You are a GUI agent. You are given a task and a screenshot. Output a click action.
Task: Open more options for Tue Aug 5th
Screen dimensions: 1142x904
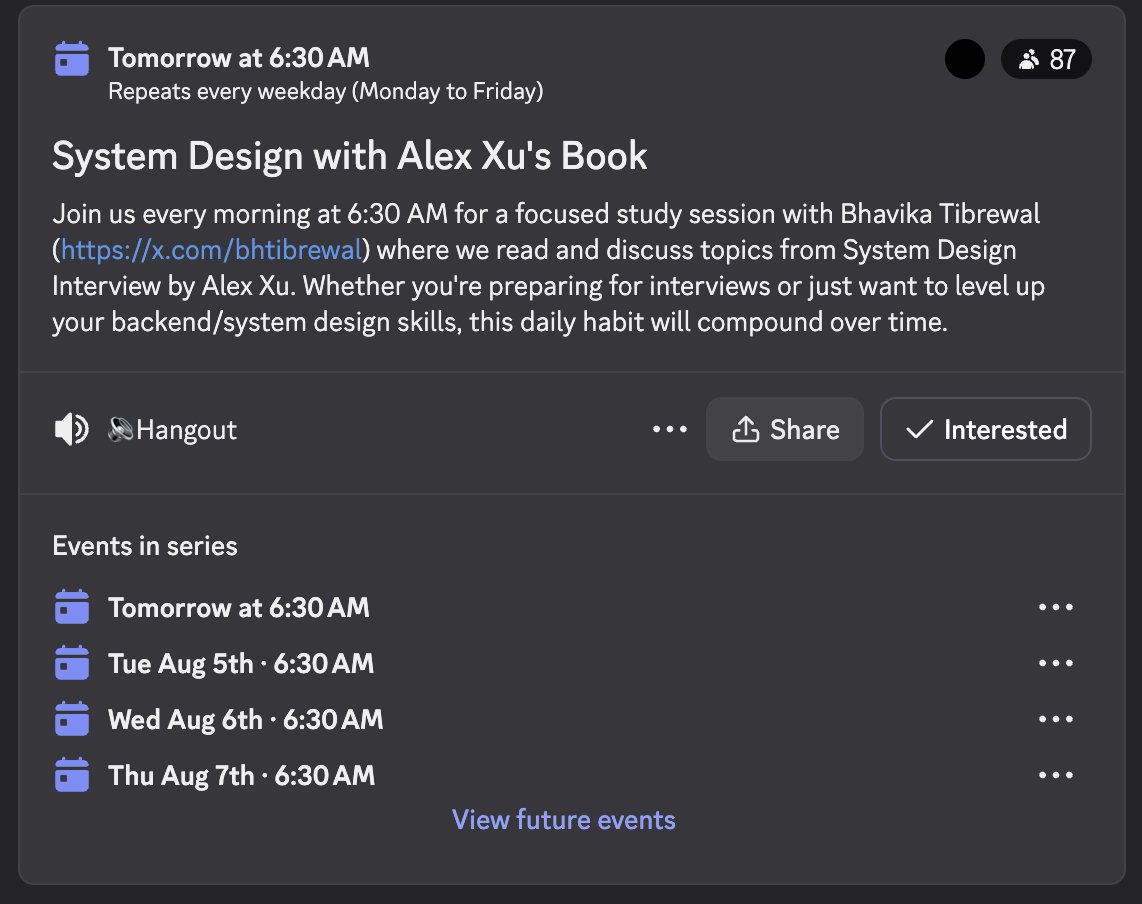pos(1055,663)
